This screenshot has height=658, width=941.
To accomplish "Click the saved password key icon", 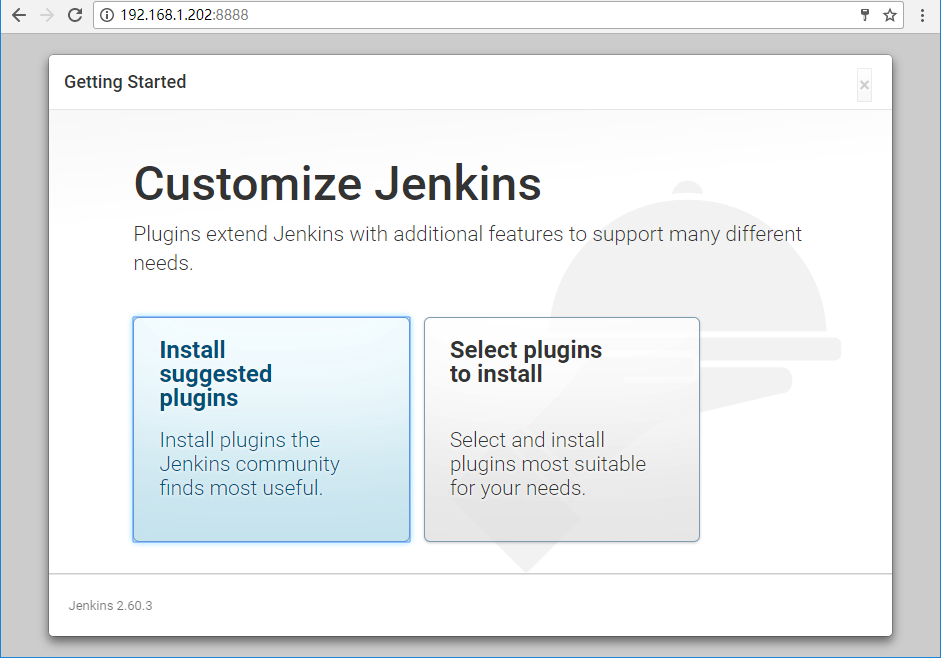I will tap(865, 15).
